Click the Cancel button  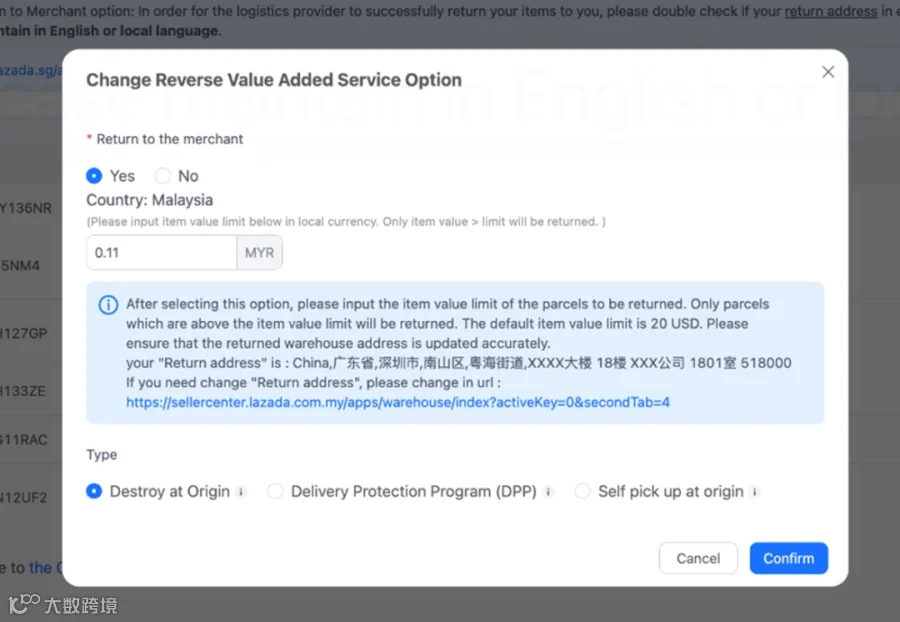[698, 558]
